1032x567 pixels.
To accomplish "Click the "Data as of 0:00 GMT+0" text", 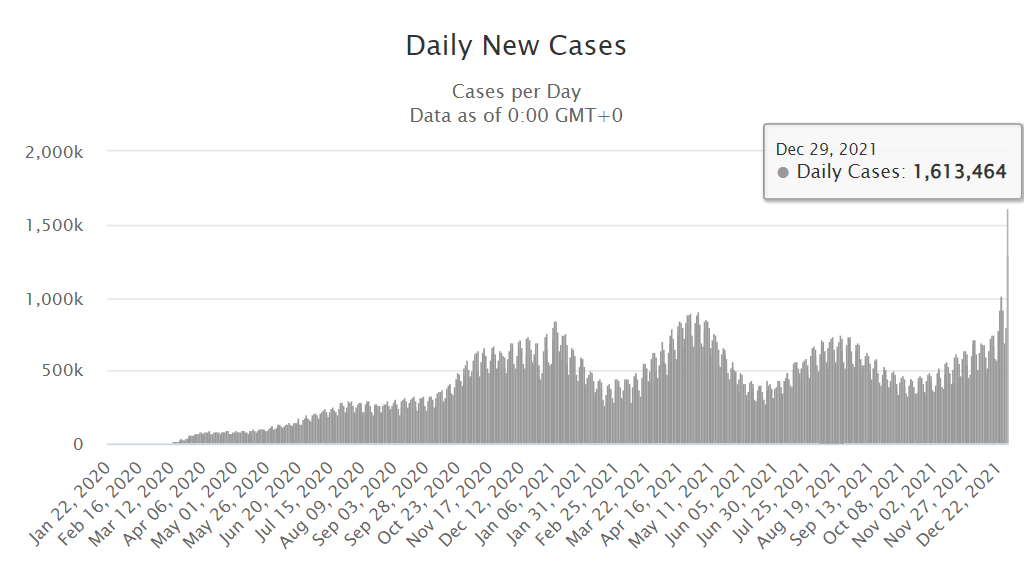I will pyautogui.click(x=516, y=116).
